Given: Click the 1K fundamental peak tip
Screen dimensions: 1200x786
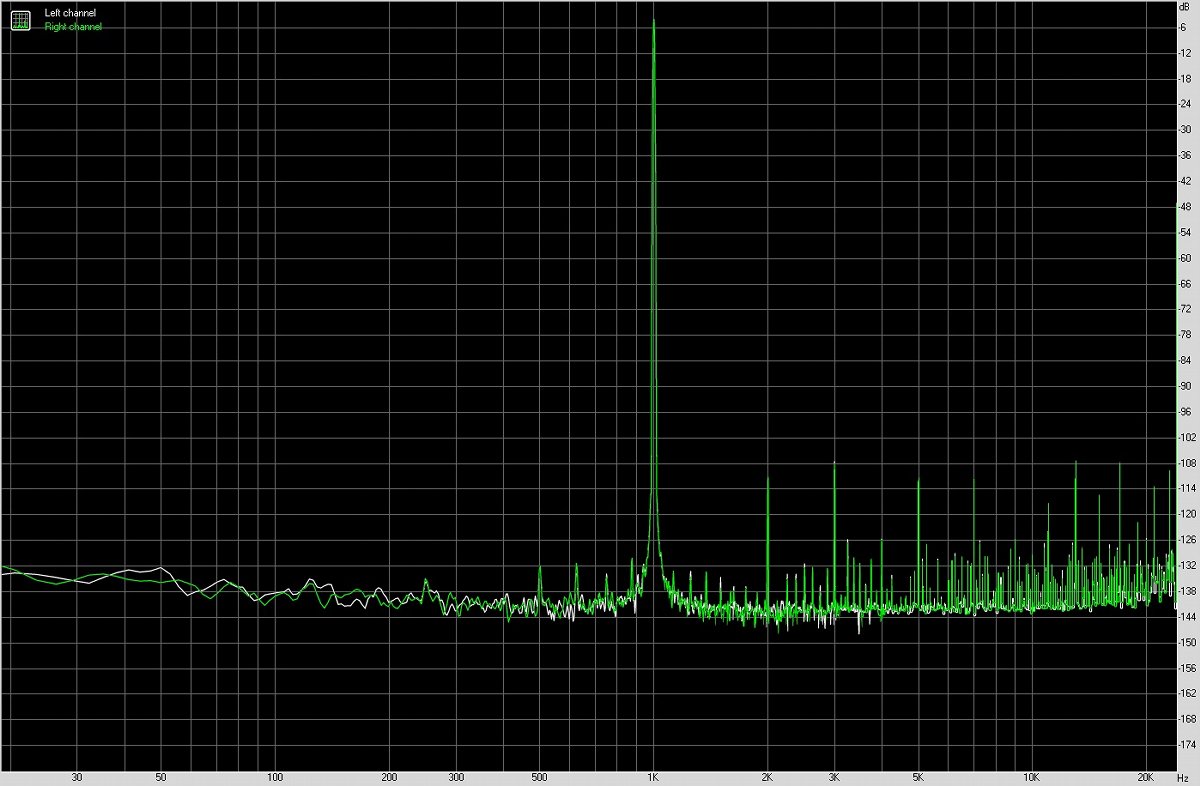Looking at the screenshot, I should (653, 21).
